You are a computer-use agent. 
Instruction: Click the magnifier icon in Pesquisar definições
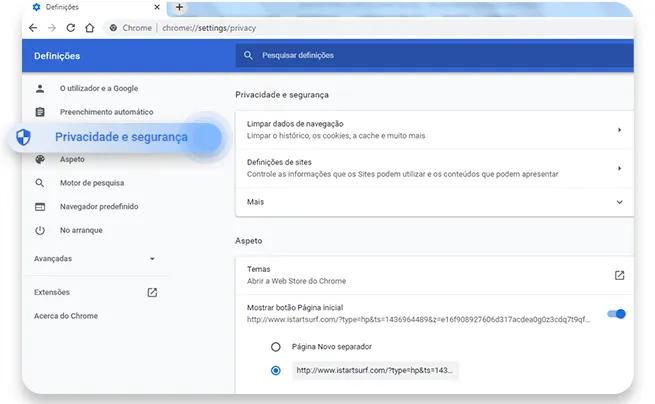click(x=248, y=55)
